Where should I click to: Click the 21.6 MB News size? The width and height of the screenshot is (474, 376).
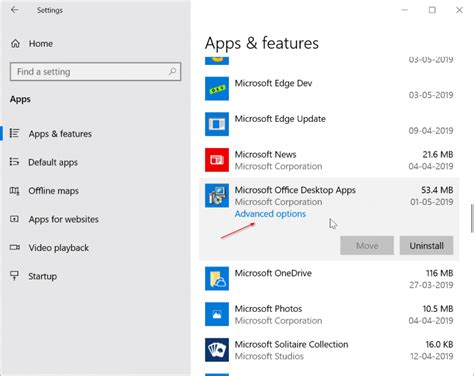coord(438,154)
